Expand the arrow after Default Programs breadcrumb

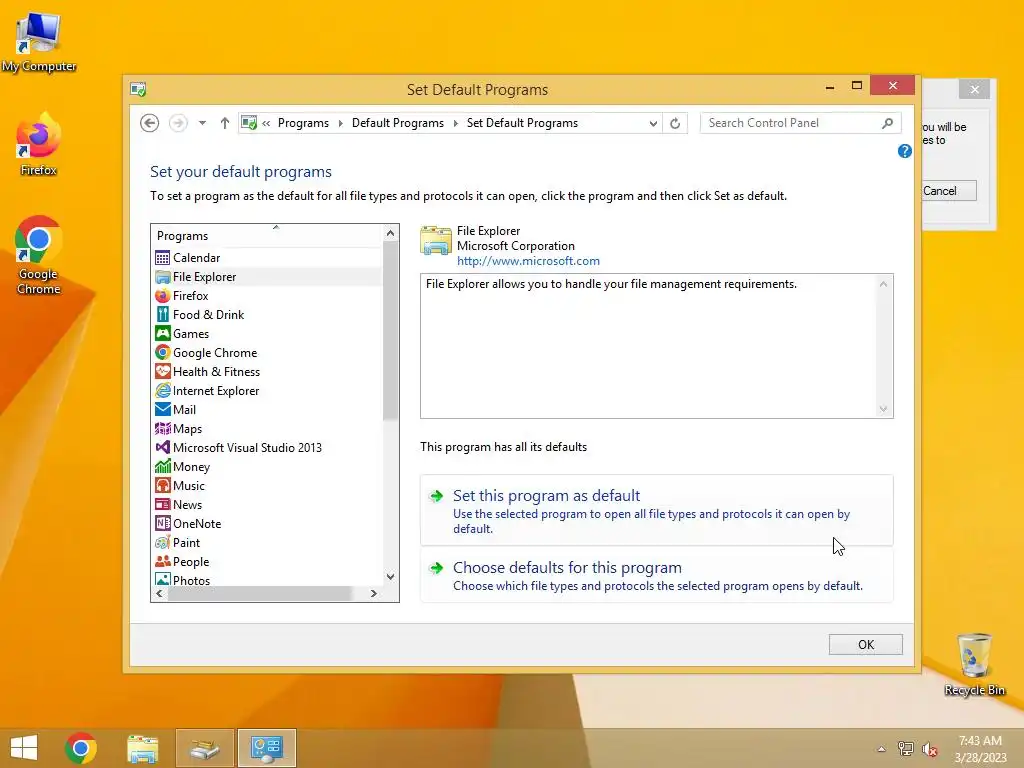pos(455,123)
